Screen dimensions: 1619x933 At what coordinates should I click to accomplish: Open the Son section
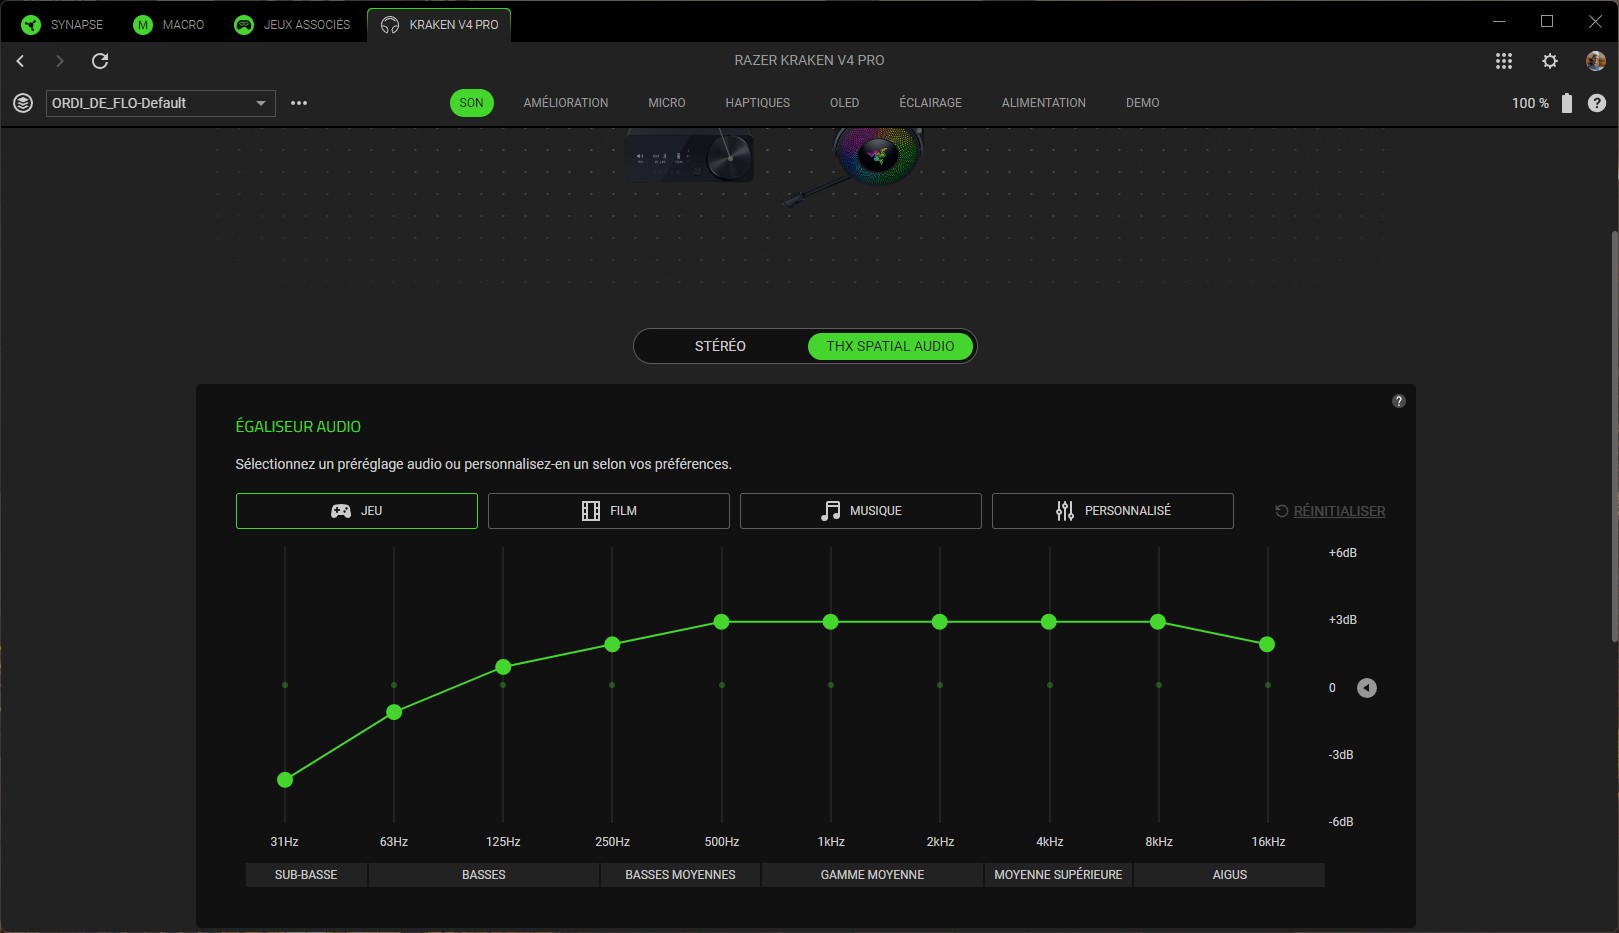472,103
